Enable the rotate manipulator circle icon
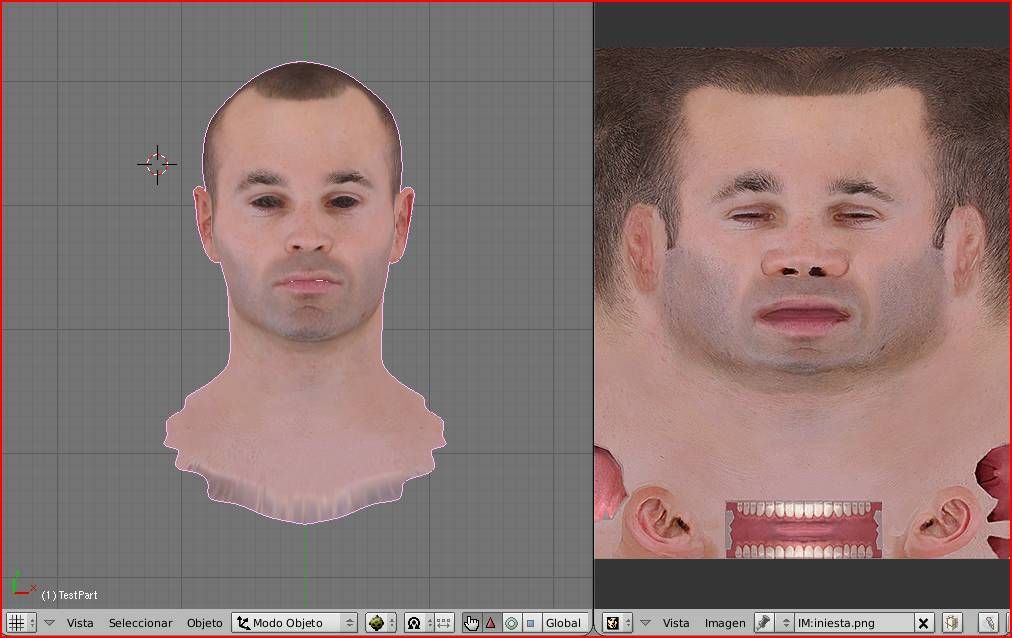The image size is (1012, 638). tap(511, 623)
